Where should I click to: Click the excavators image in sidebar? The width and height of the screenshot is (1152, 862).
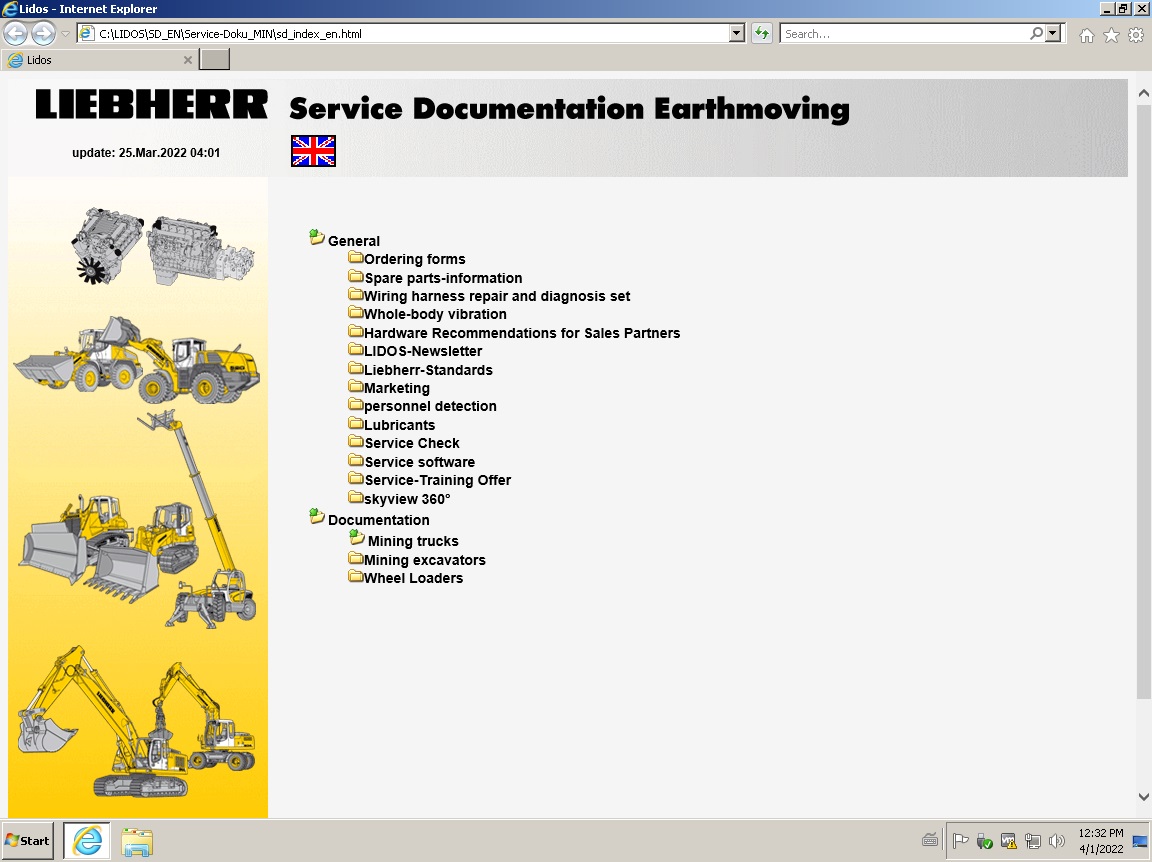pyautogui.click(x=137, y=722)
